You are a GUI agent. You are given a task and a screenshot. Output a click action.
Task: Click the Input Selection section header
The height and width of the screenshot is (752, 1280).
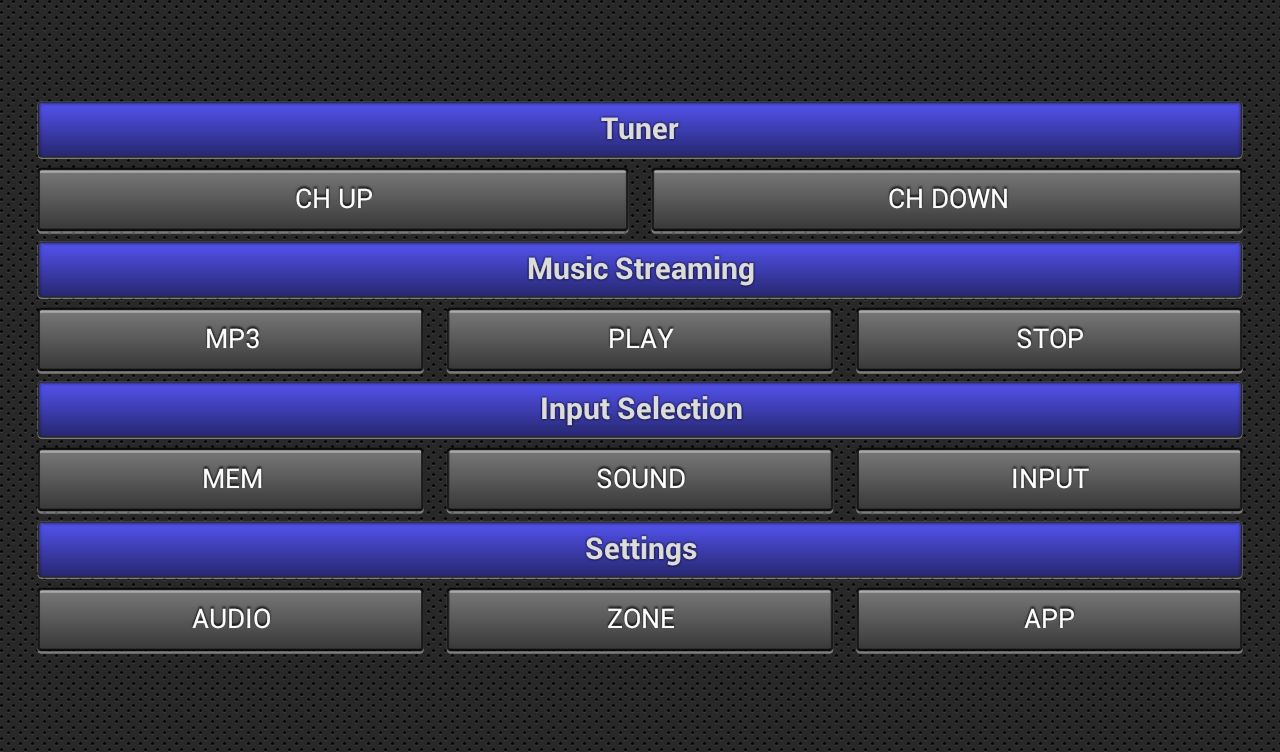tap(640, 409)
